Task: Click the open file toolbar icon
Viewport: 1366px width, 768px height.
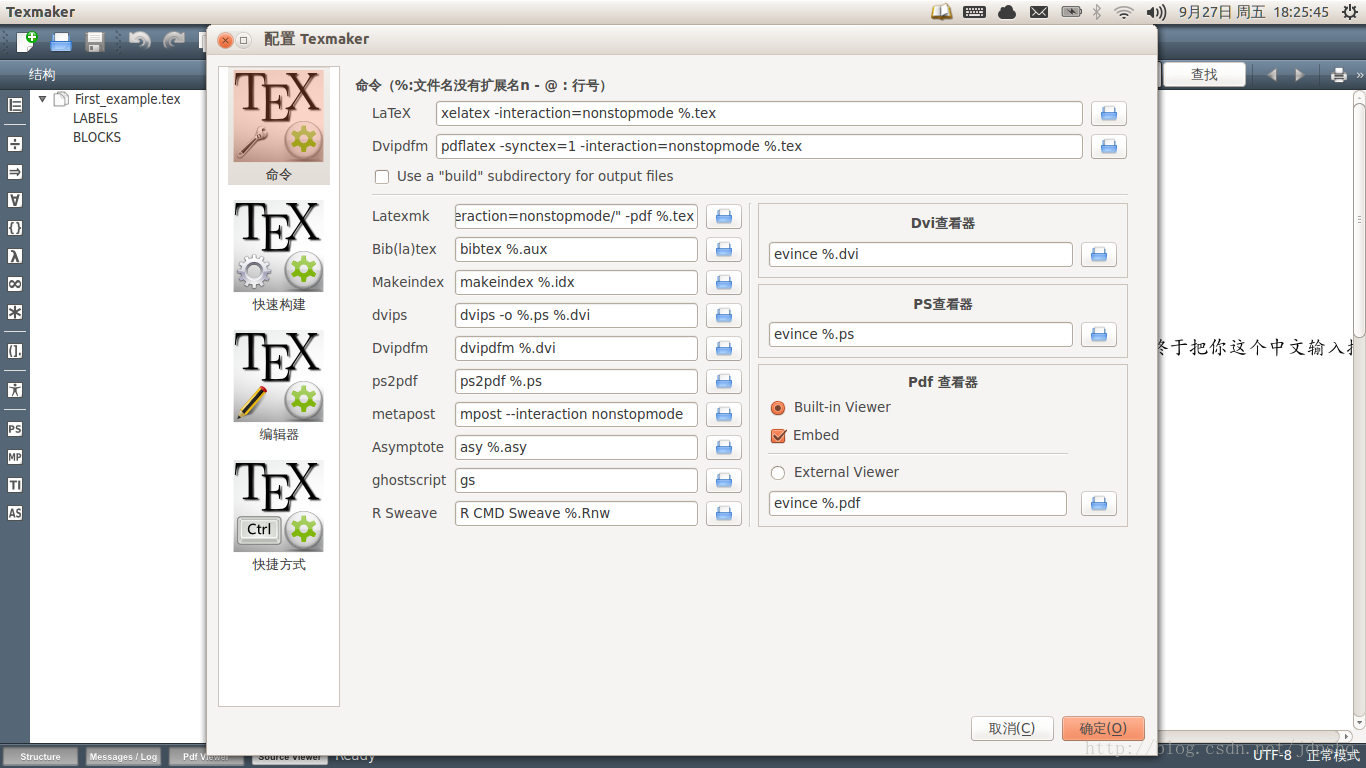Action: click(61, 42)
